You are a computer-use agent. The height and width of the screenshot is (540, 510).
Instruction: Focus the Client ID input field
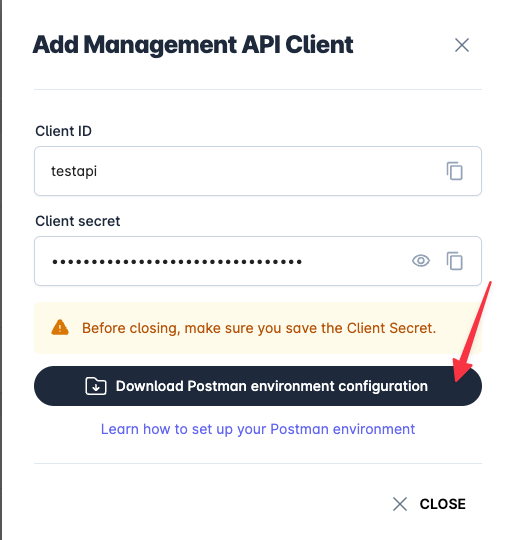258,171
